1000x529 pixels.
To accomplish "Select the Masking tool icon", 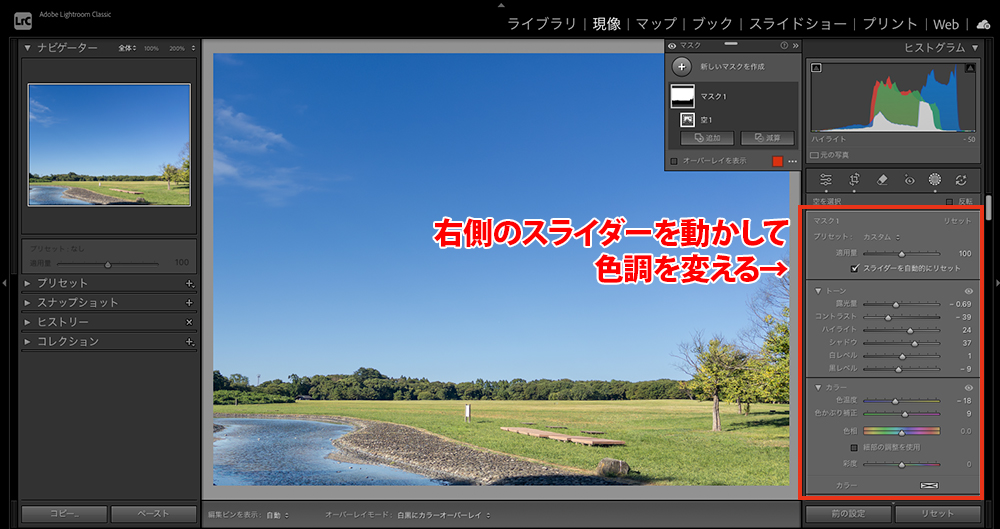I will (x=935, y=180).
